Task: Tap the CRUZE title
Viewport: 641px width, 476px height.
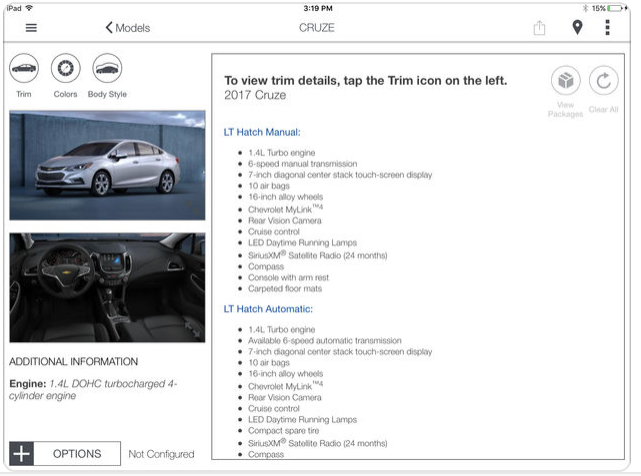Action: click(x=317, y=27)
